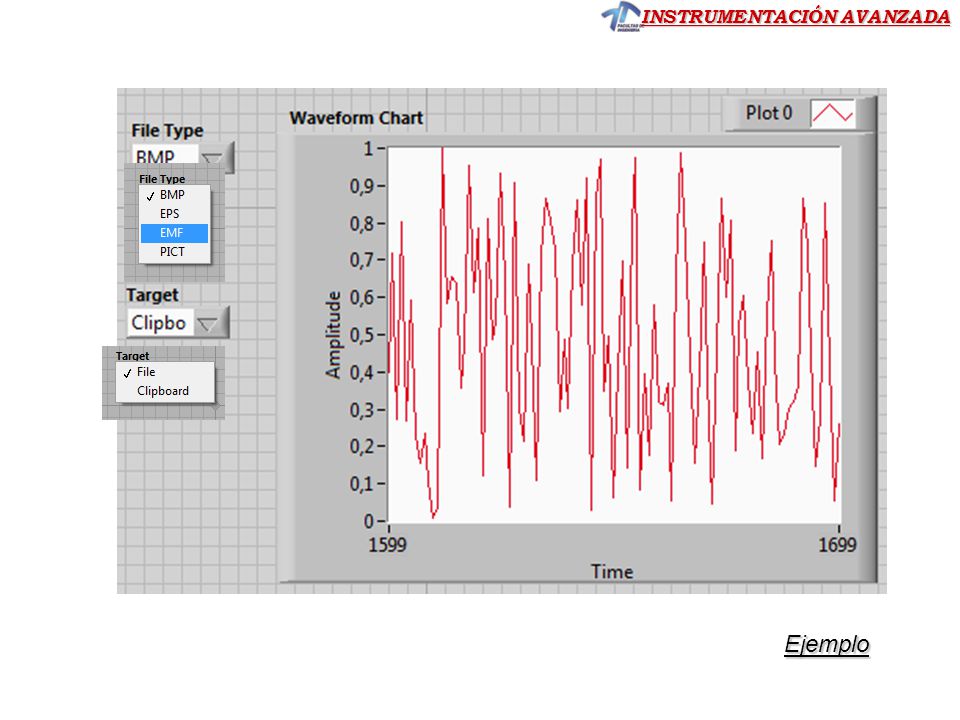Click the y-axis value 0,1
This screenshot has width=960, height=720.
click(361, 484)
